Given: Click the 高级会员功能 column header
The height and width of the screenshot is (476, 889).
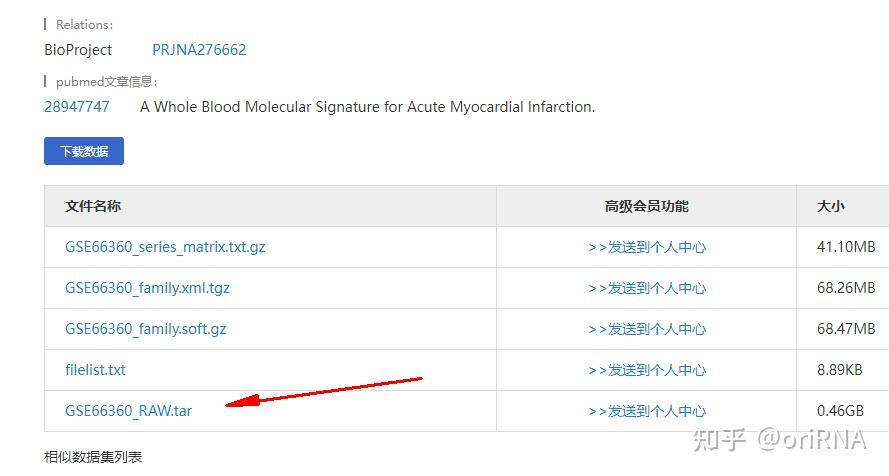Looking at the screenshot, I should pyautogui.click(x=646, y=206).
